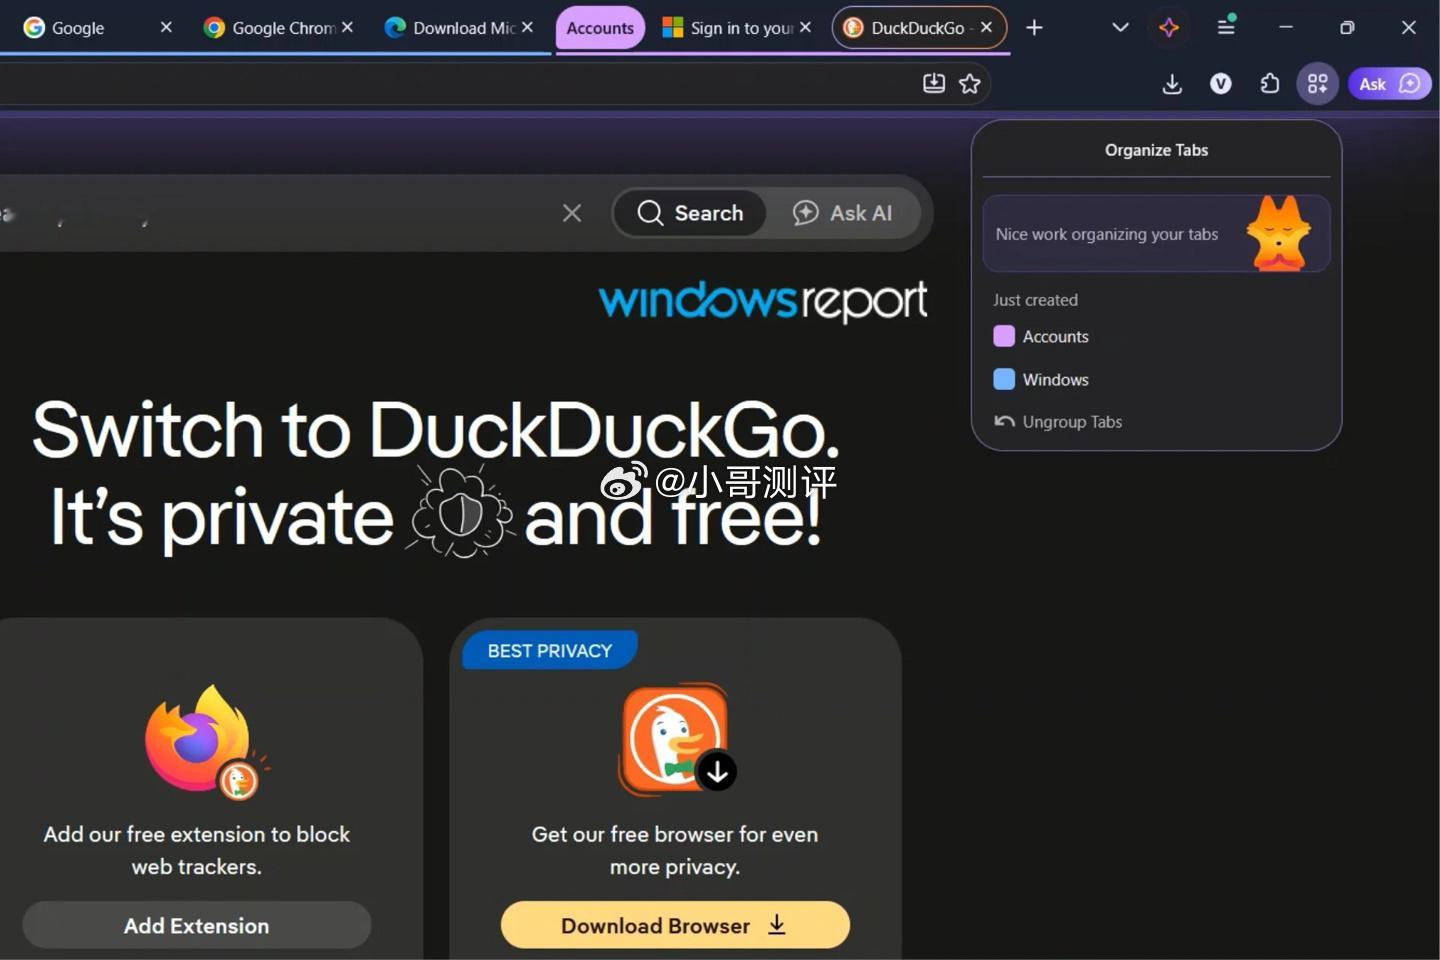Viewport: 1440px width, 960px height.
Task: Click the Google favicon on first tab
Action: click(x=34, y=28)
